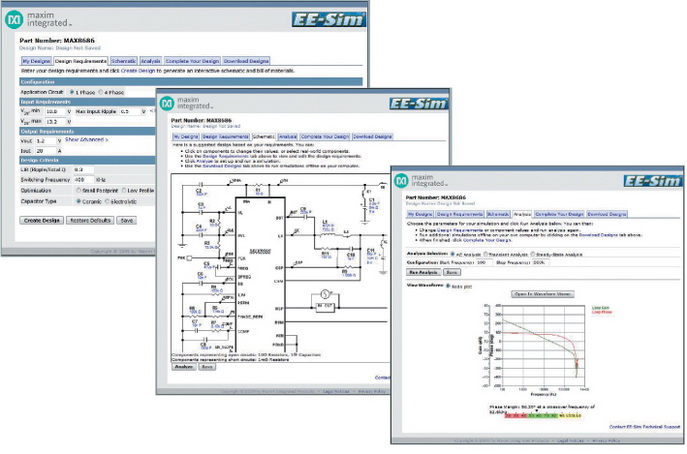This screenshot has width=687, height=454.
Task: Select Low Profile optimization
Action: click(124, 190)
